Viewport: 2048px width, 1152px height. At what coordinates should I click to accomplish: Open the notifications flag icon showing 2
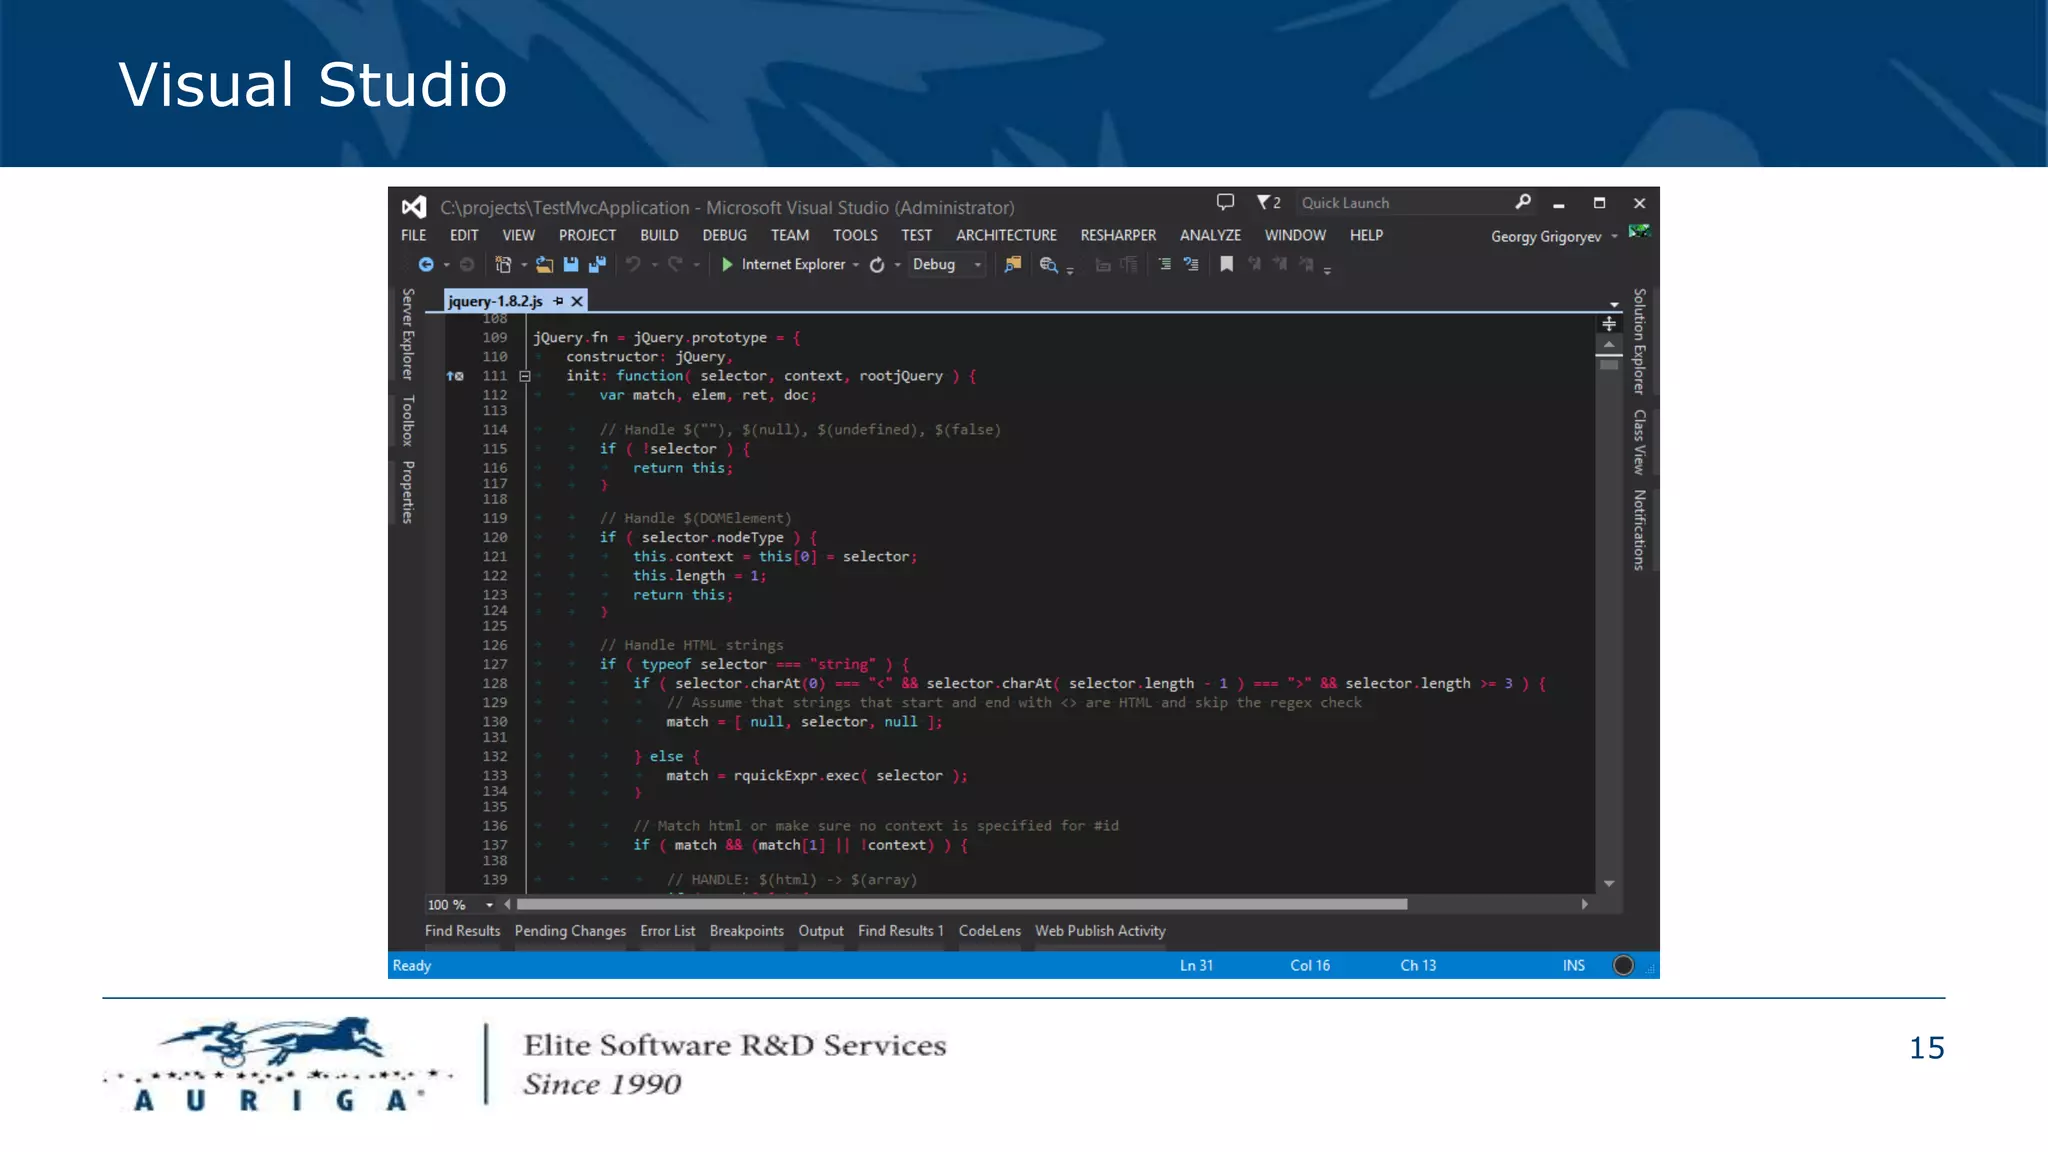click(x=1268, y=202)
